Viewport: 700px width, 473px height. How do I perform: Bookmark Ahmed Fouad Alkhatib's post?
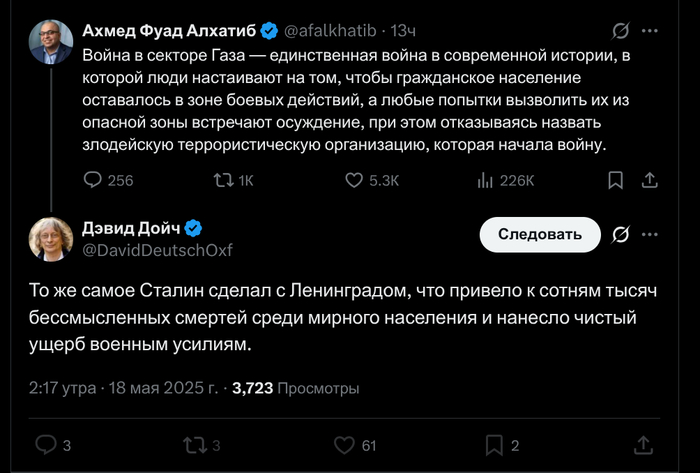click(616, 180)
